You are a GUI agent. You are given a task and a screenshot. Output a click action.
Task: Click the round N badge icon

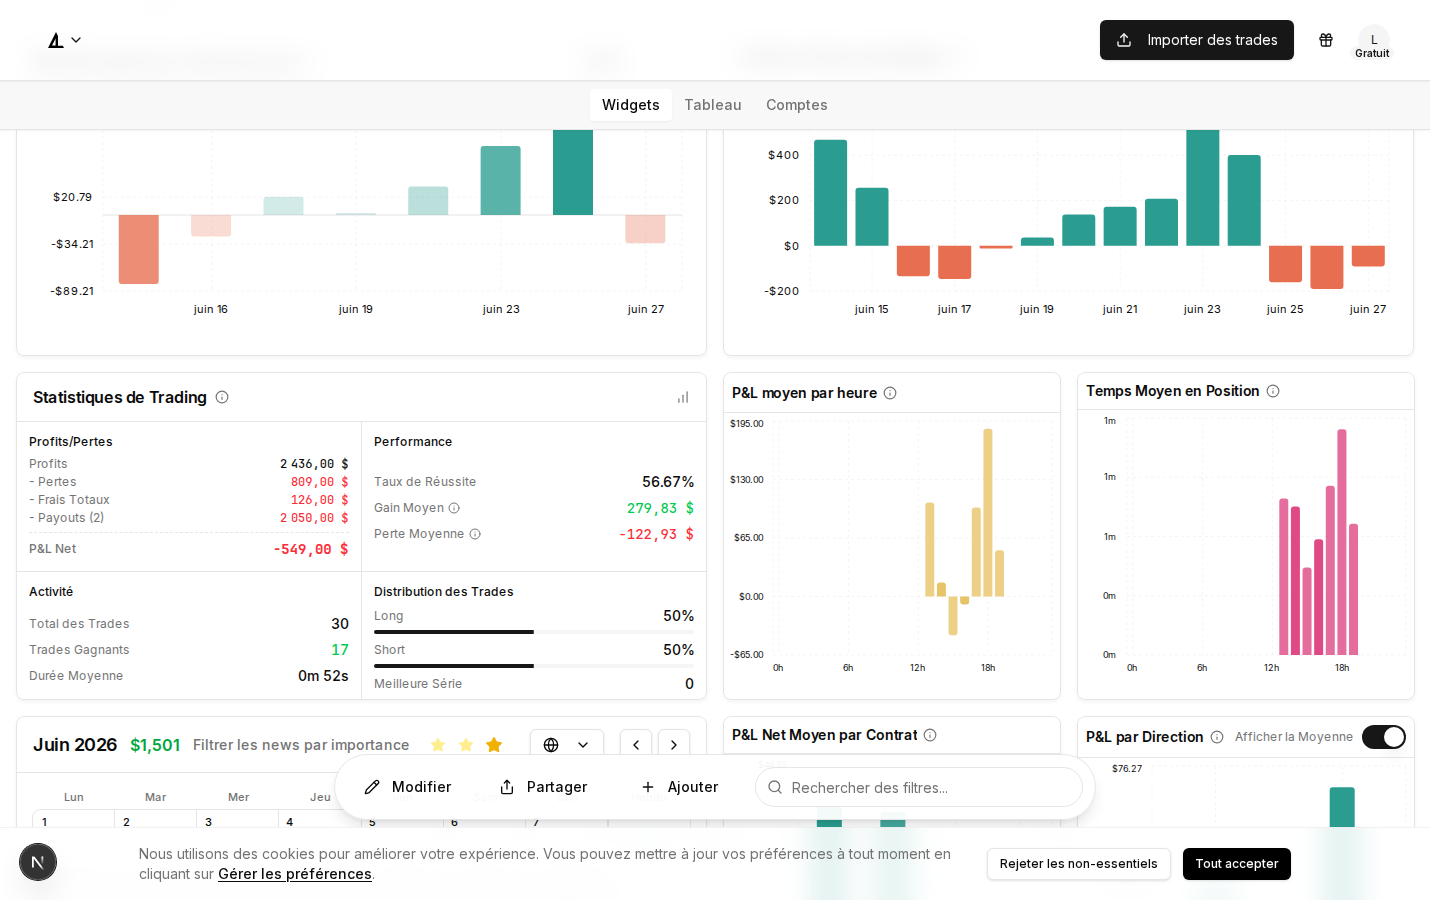point(38,862)
